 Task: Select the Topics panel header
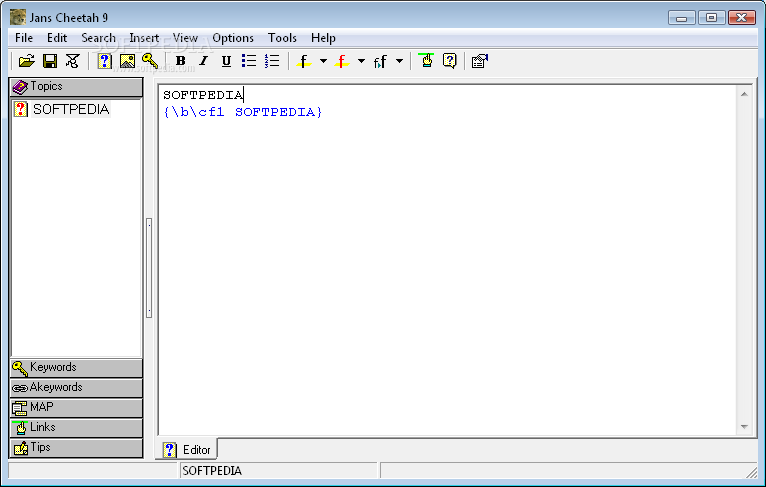pyautogui.click(x=76, y=87)
